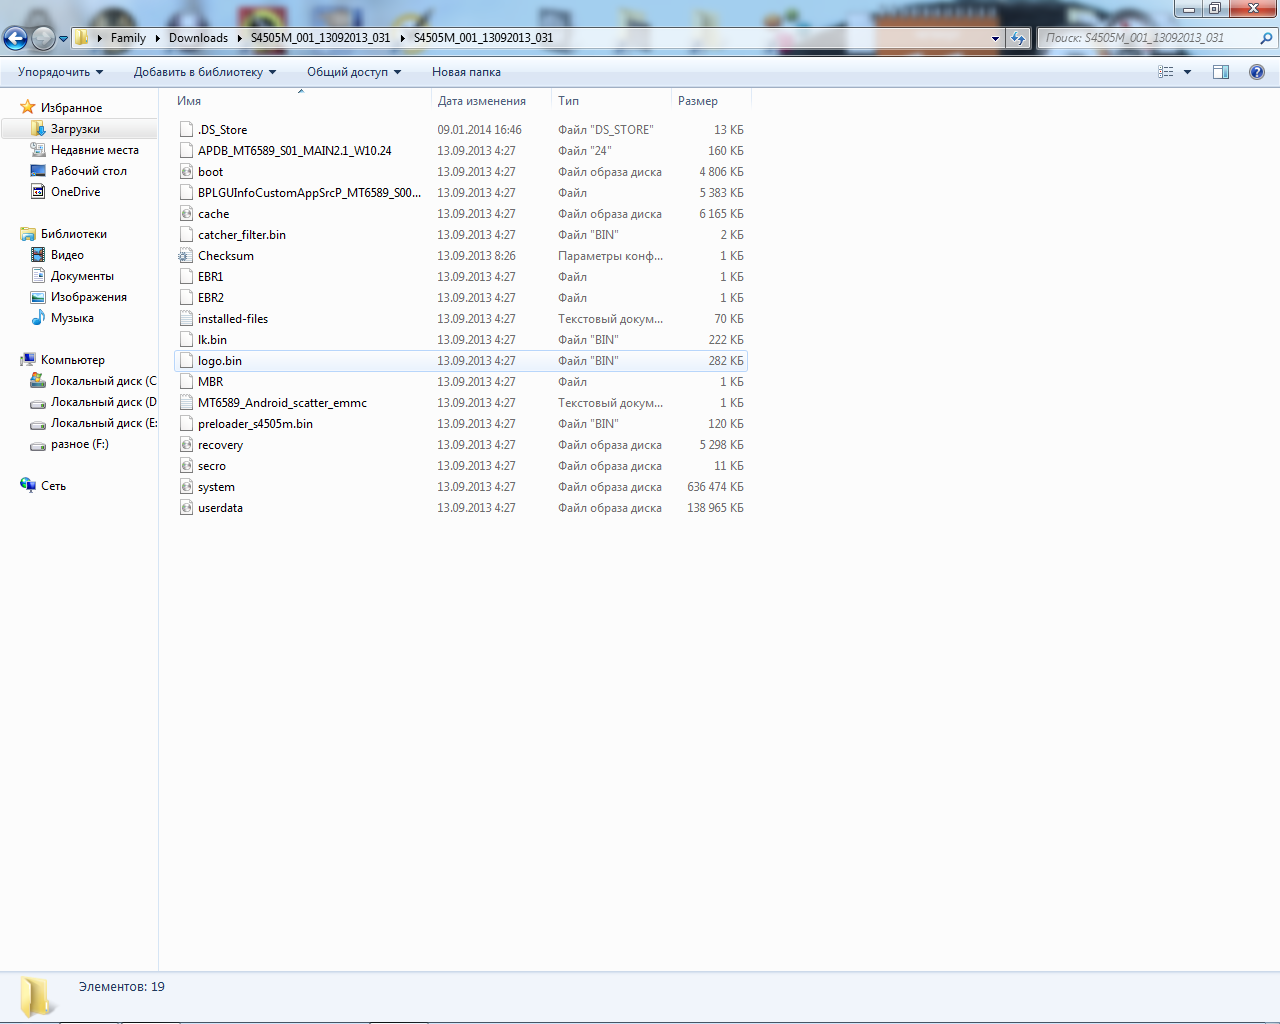Select the boot disk image file icon
Viewport: 1280px width, 1024px height.
(186, 172)
